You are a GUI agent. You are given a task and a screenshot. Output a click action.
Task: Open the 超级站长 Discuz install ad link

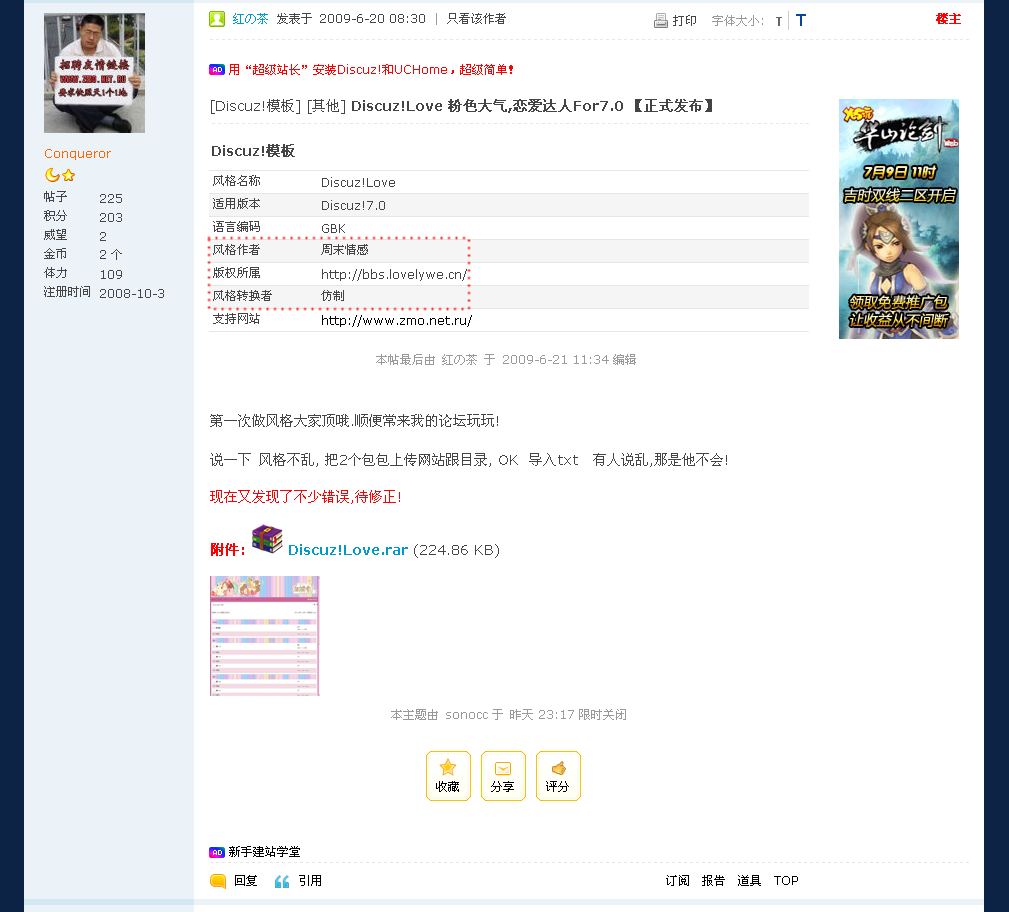coord(371,70)
